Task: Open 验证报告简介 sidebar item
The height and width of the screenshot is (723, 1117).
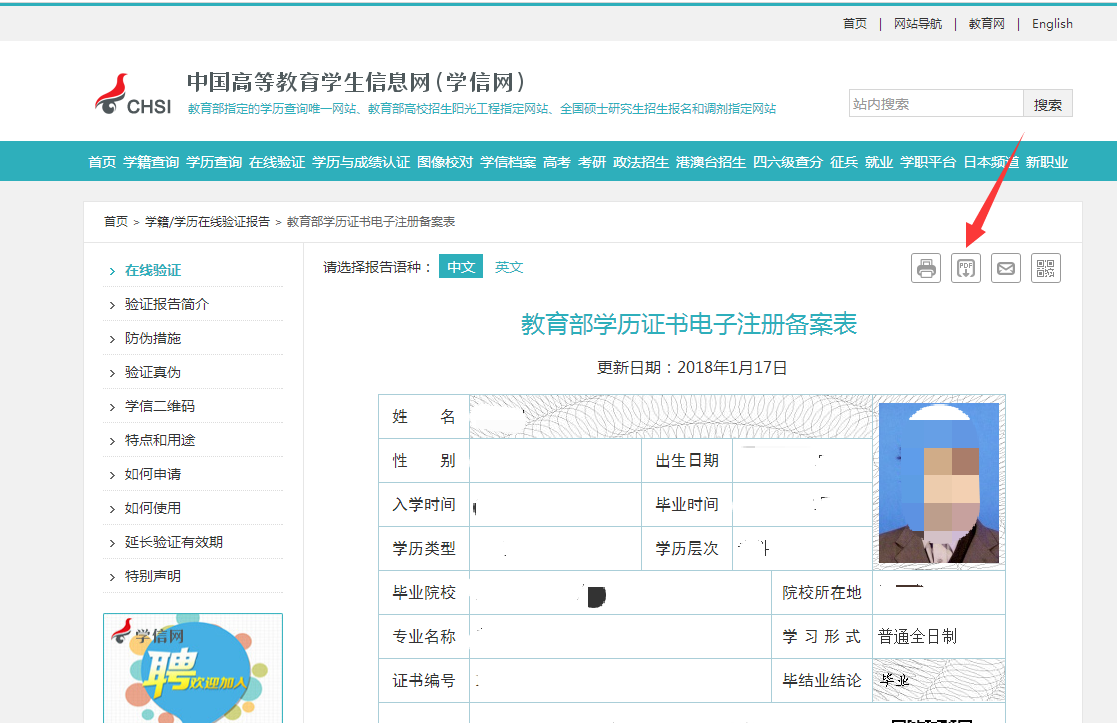Action: click(x=167, y=304)
